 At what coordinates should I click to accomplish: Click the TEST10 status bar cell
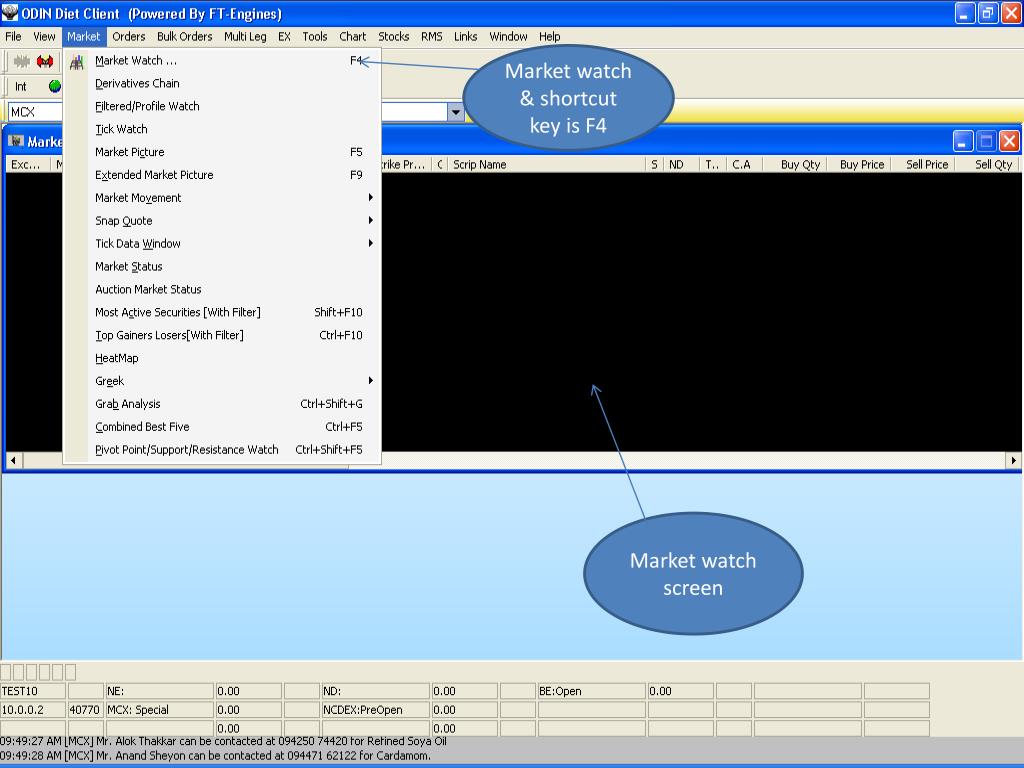coord(33,691)
